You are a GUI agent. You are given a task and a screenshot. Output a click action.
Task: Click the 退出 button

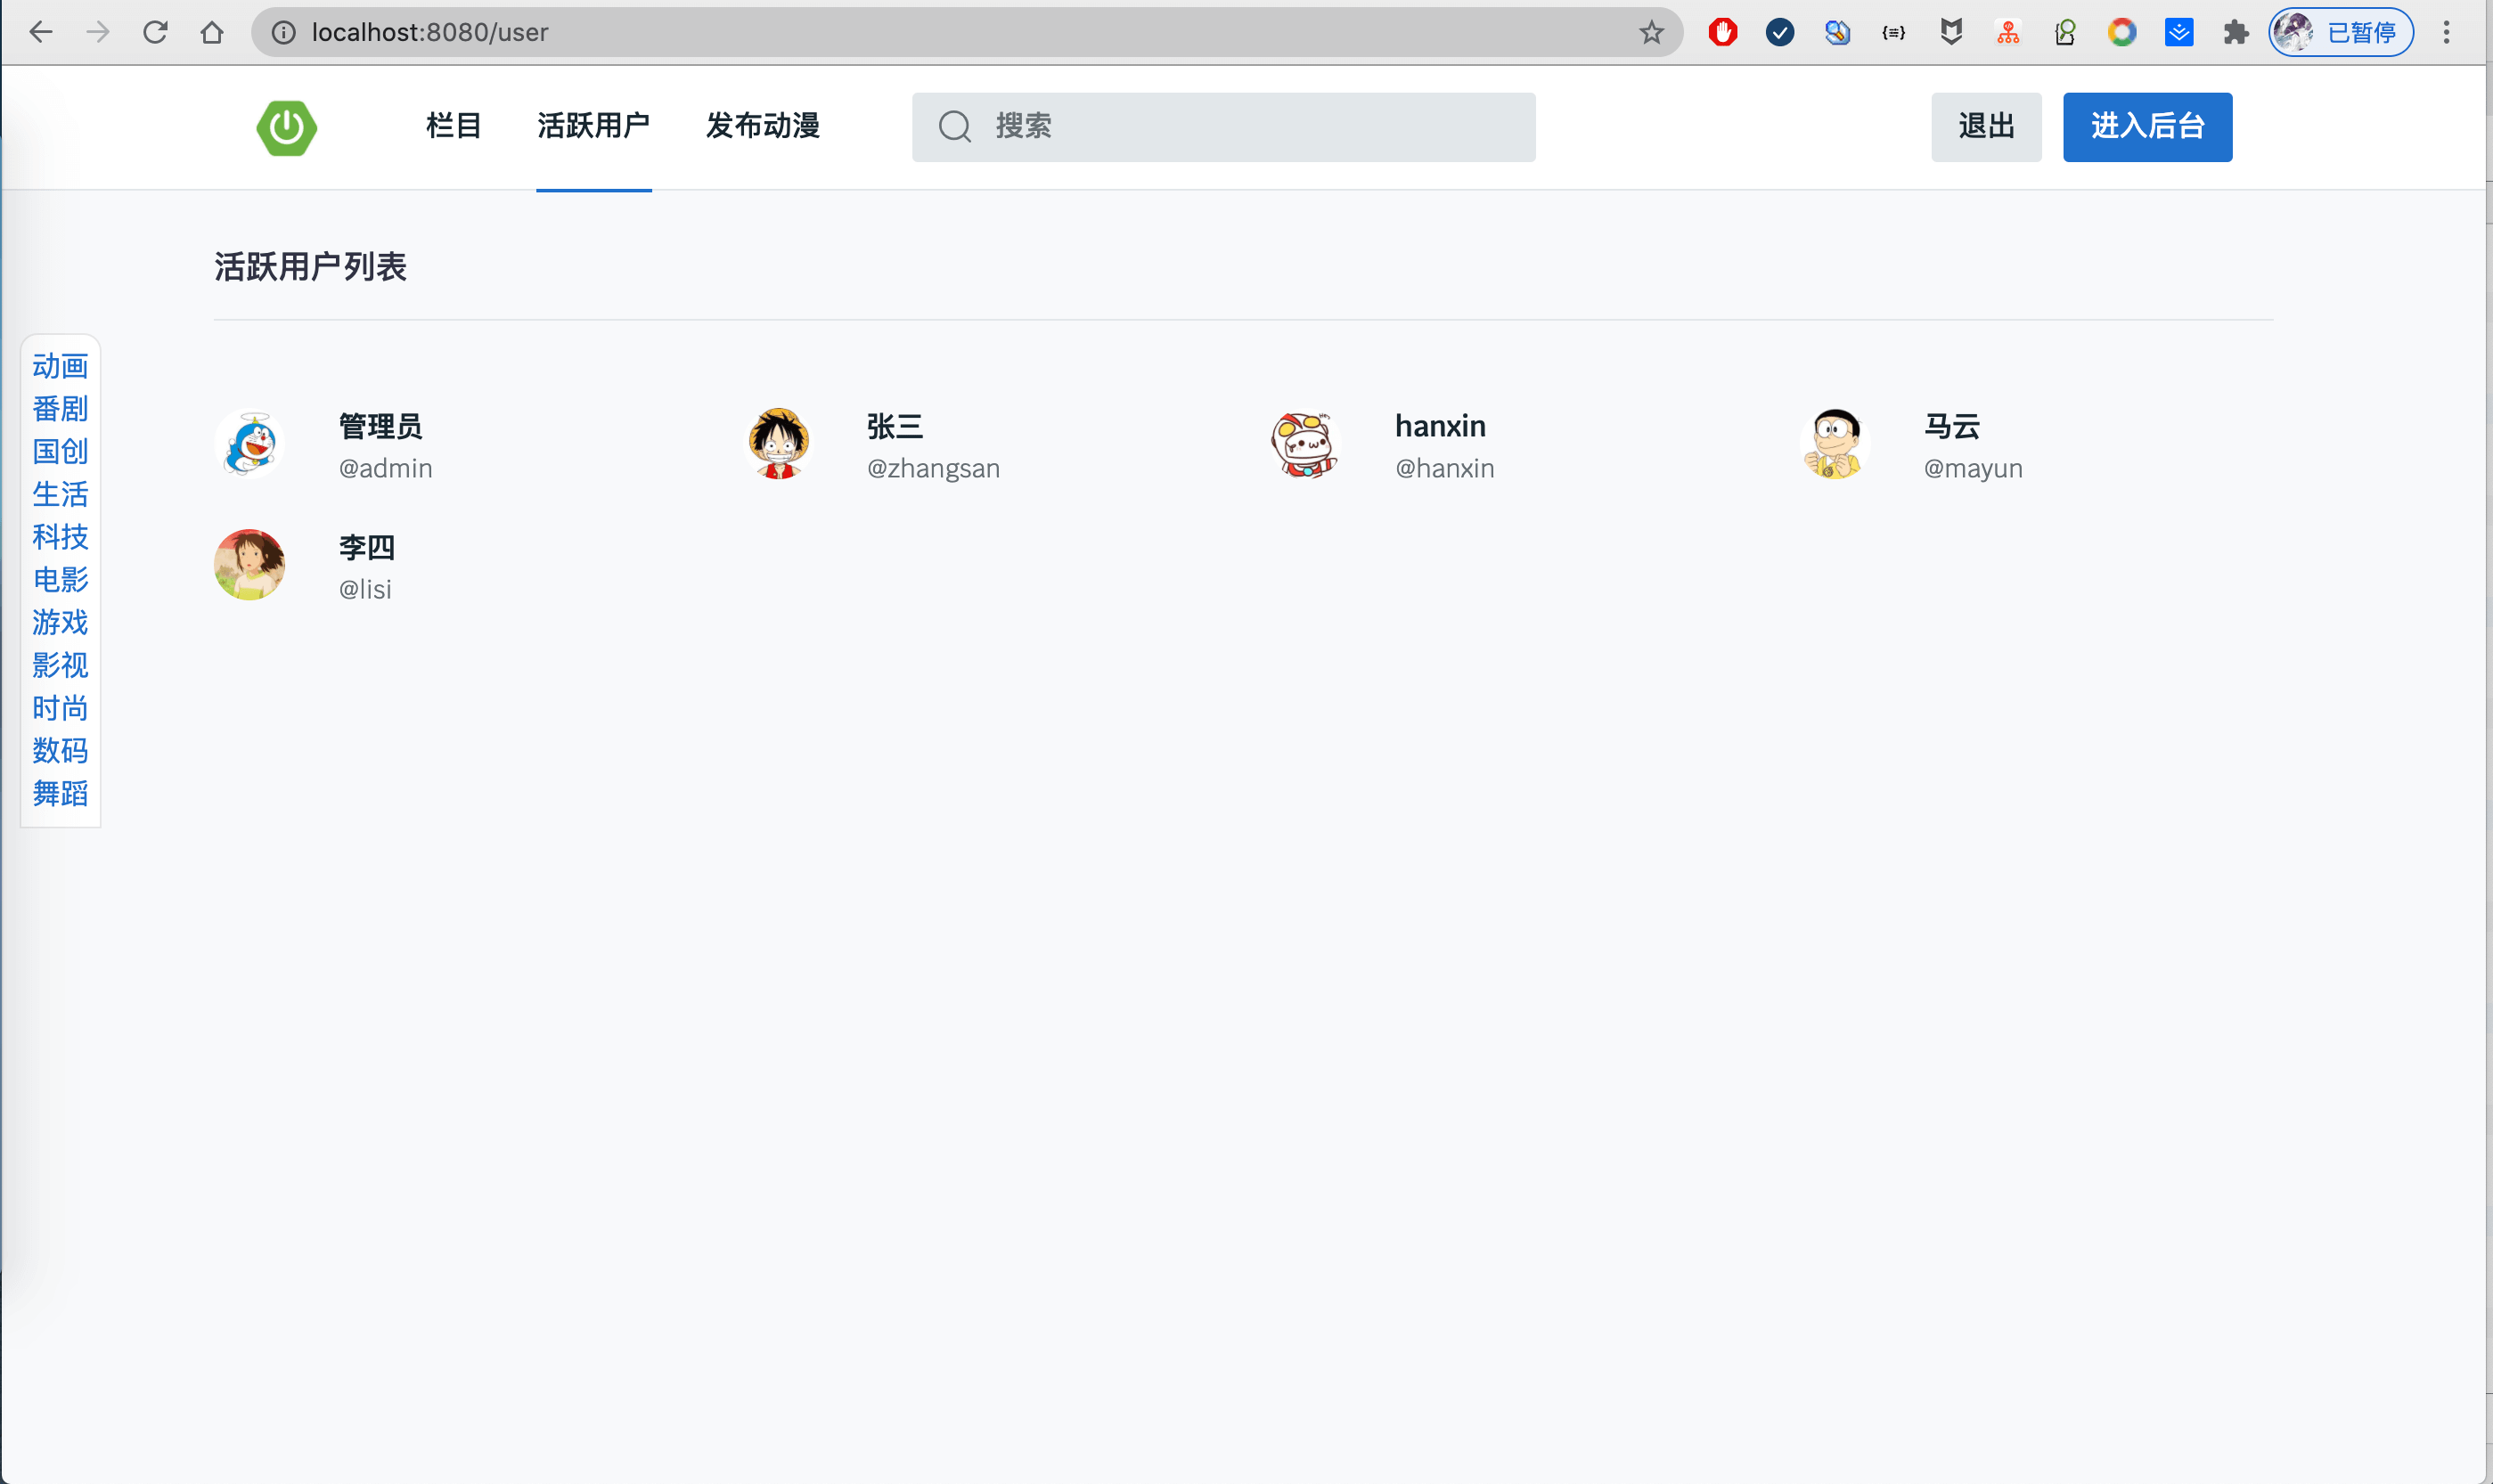1985,127
